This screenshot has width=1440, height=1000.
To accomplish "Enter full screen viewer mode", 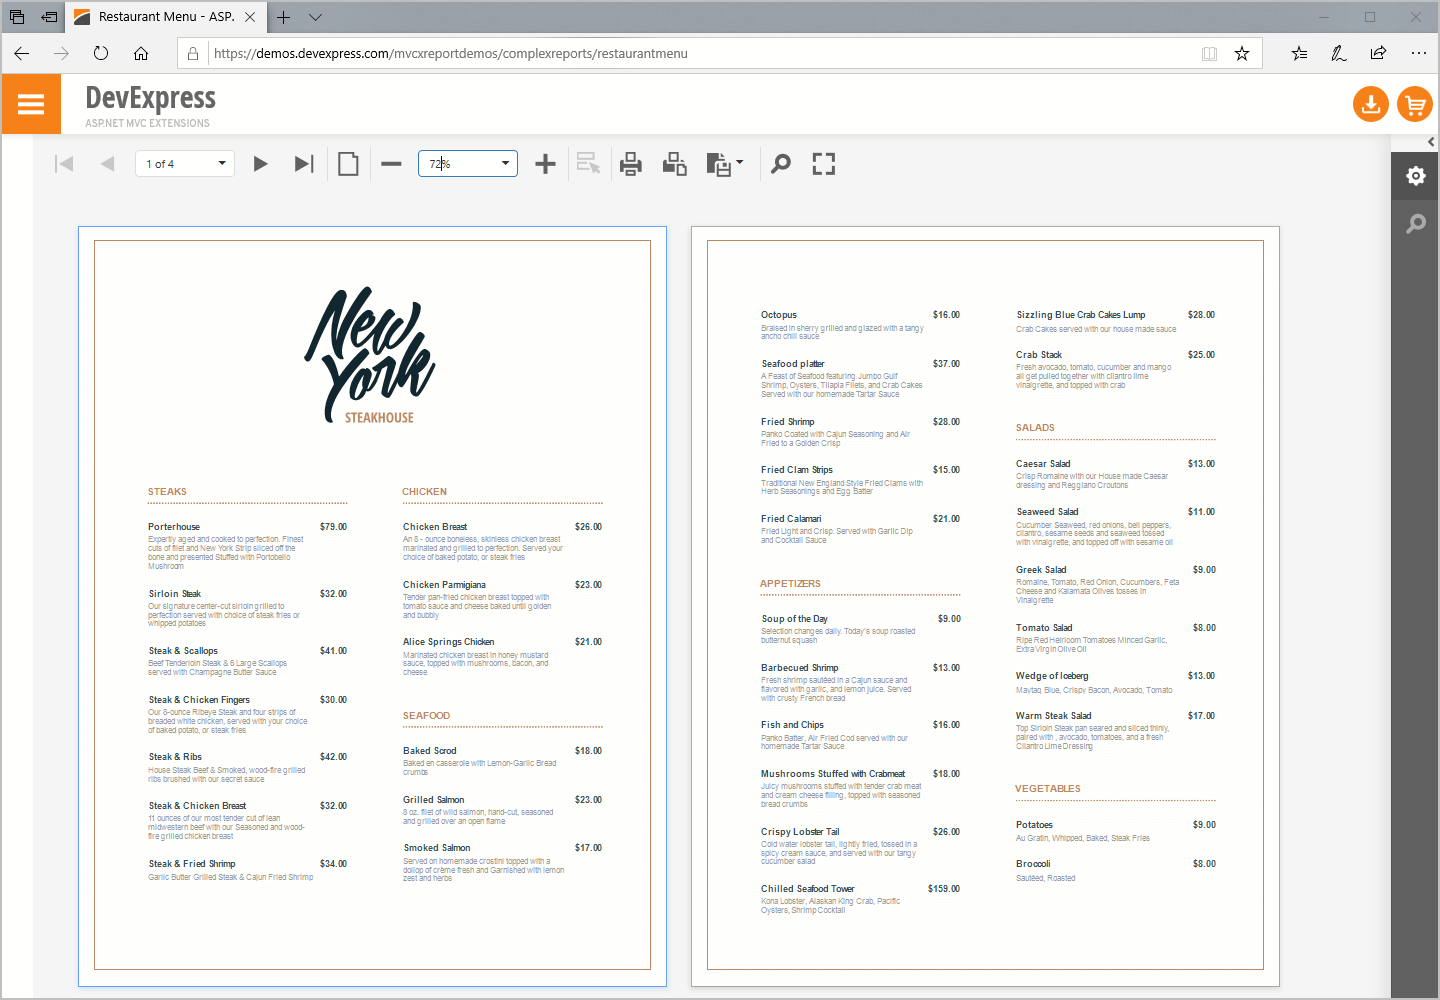I will coord(823,163).
